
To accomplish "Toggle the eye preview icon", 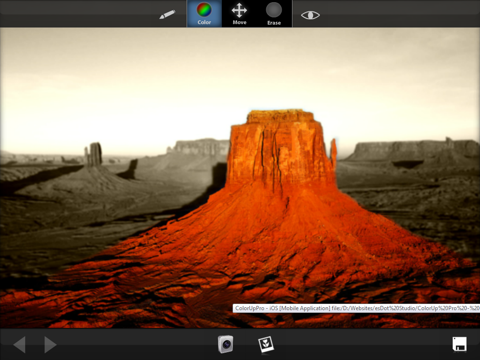I will (310, 15).
